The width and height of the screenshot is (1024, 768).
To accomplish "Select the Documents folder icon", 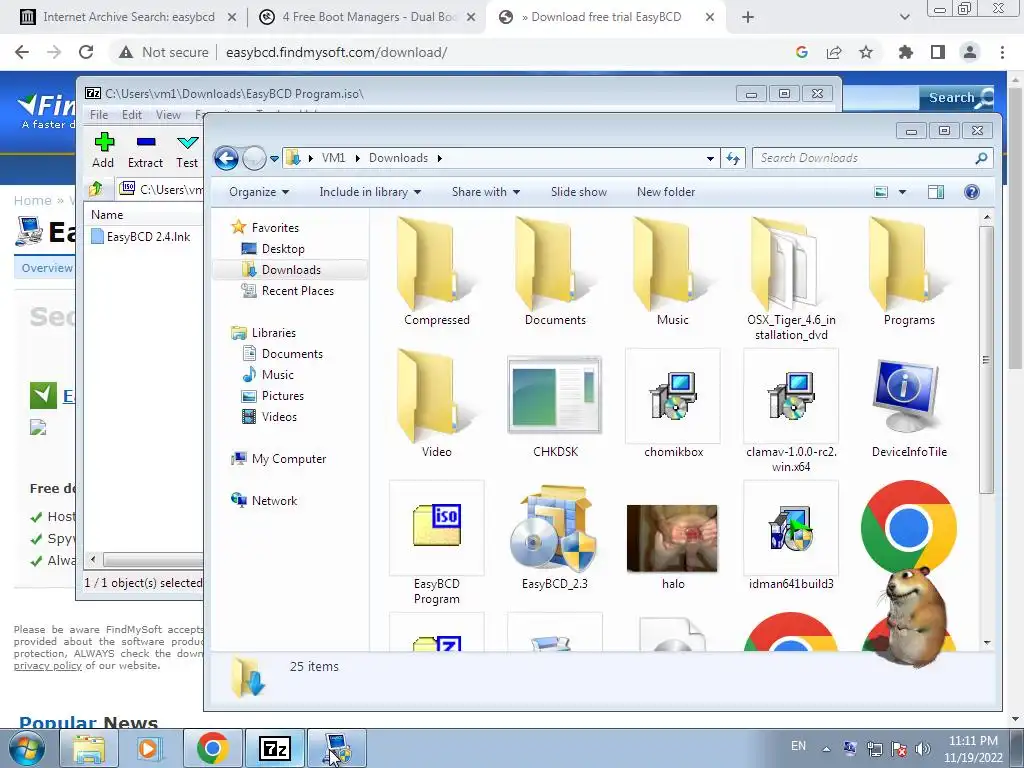I will (x=554, y=270).
